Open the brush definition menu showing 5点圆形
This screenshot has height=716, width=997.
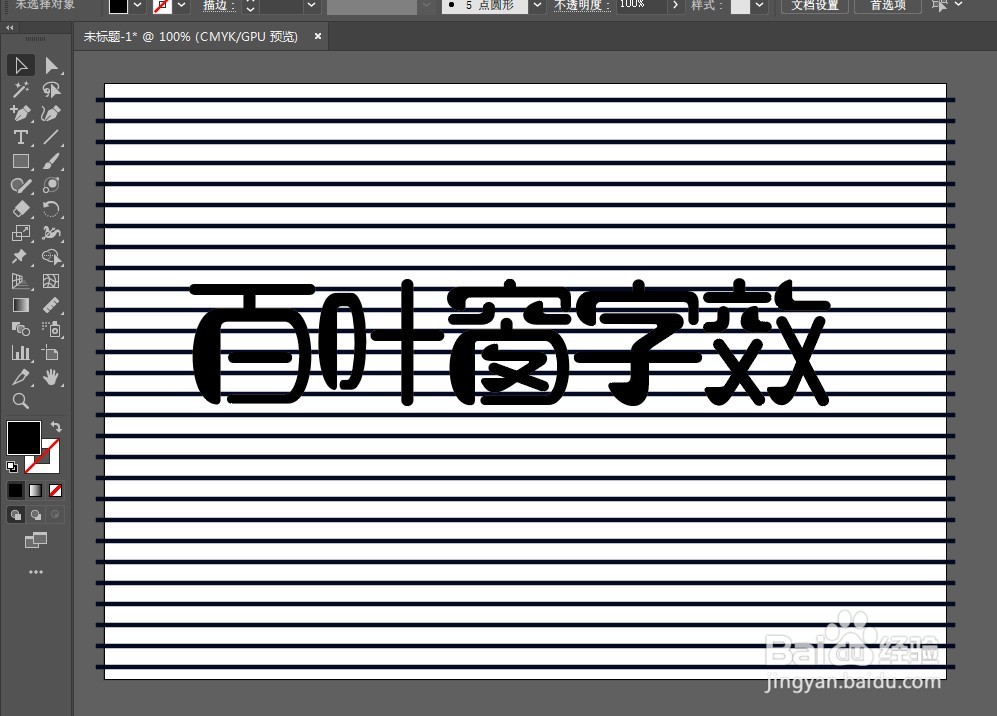(x=537, y=7)
